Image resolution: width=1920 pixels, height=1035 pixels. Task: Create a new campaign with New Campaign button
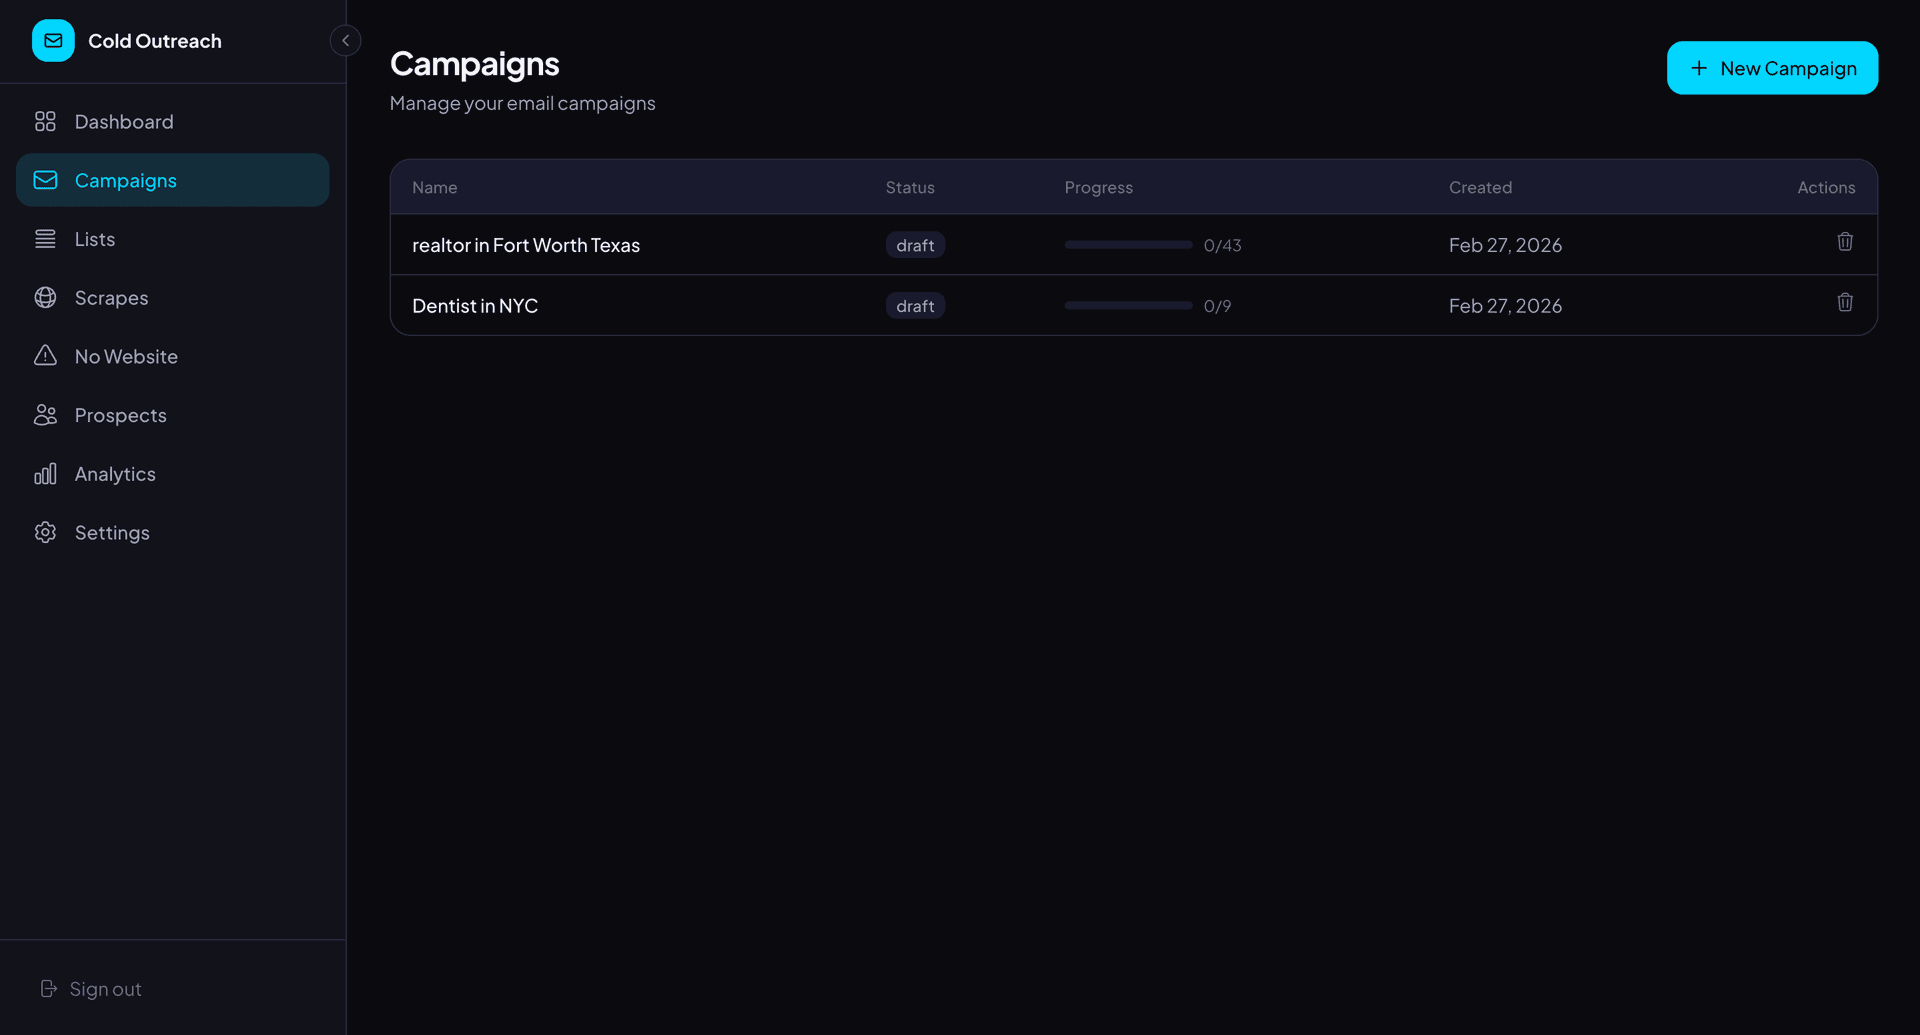tap(1772, 68)
